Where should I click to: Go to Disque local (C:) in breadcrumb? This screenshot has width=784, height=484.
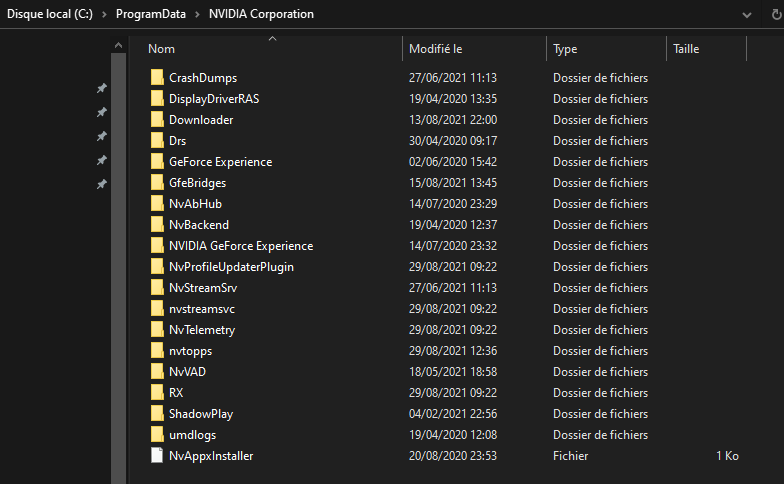click(x=50, y=14)
